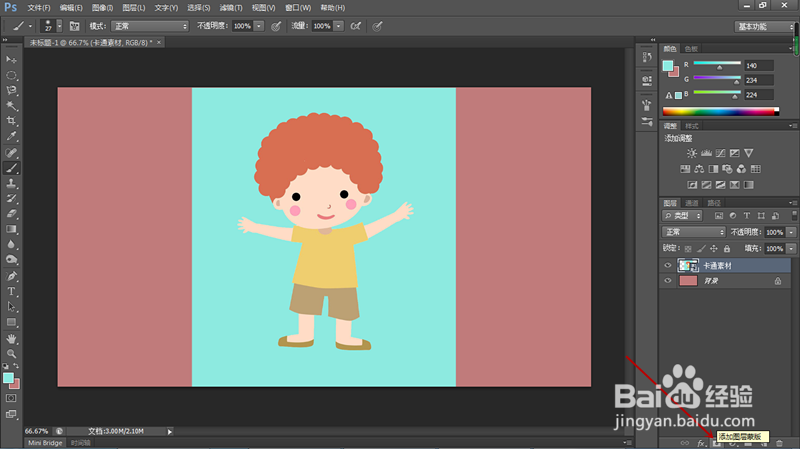The width and height of the screenshot is (800, 449).
Task: Select the Dodge tool
Action: (11, 260)
